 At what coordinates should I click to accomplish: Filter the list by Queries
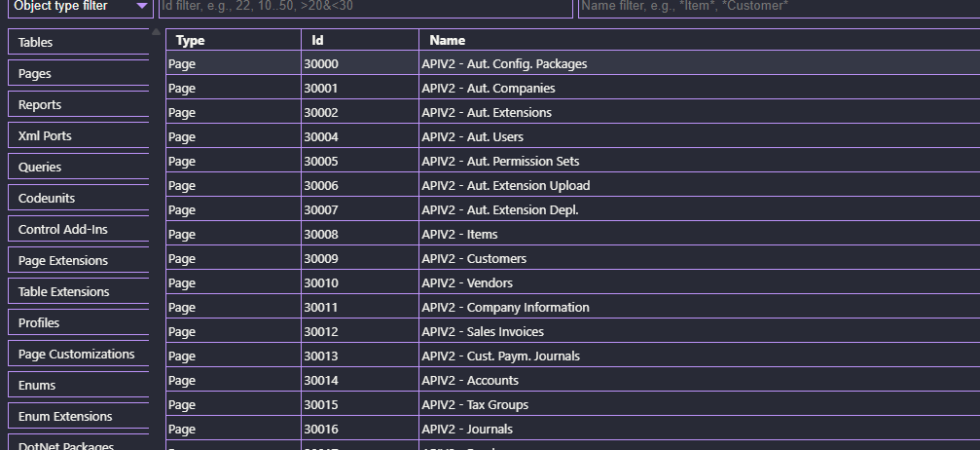(78, 167)
